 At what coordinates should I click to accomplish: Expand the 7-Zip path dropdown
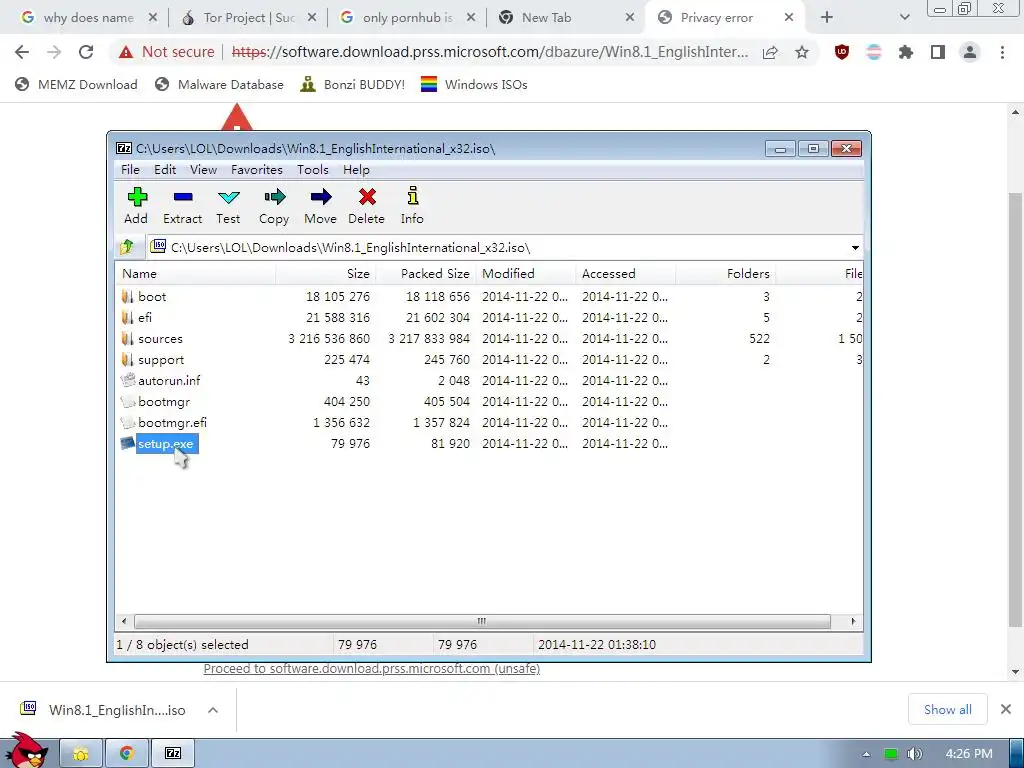point(855,248)
